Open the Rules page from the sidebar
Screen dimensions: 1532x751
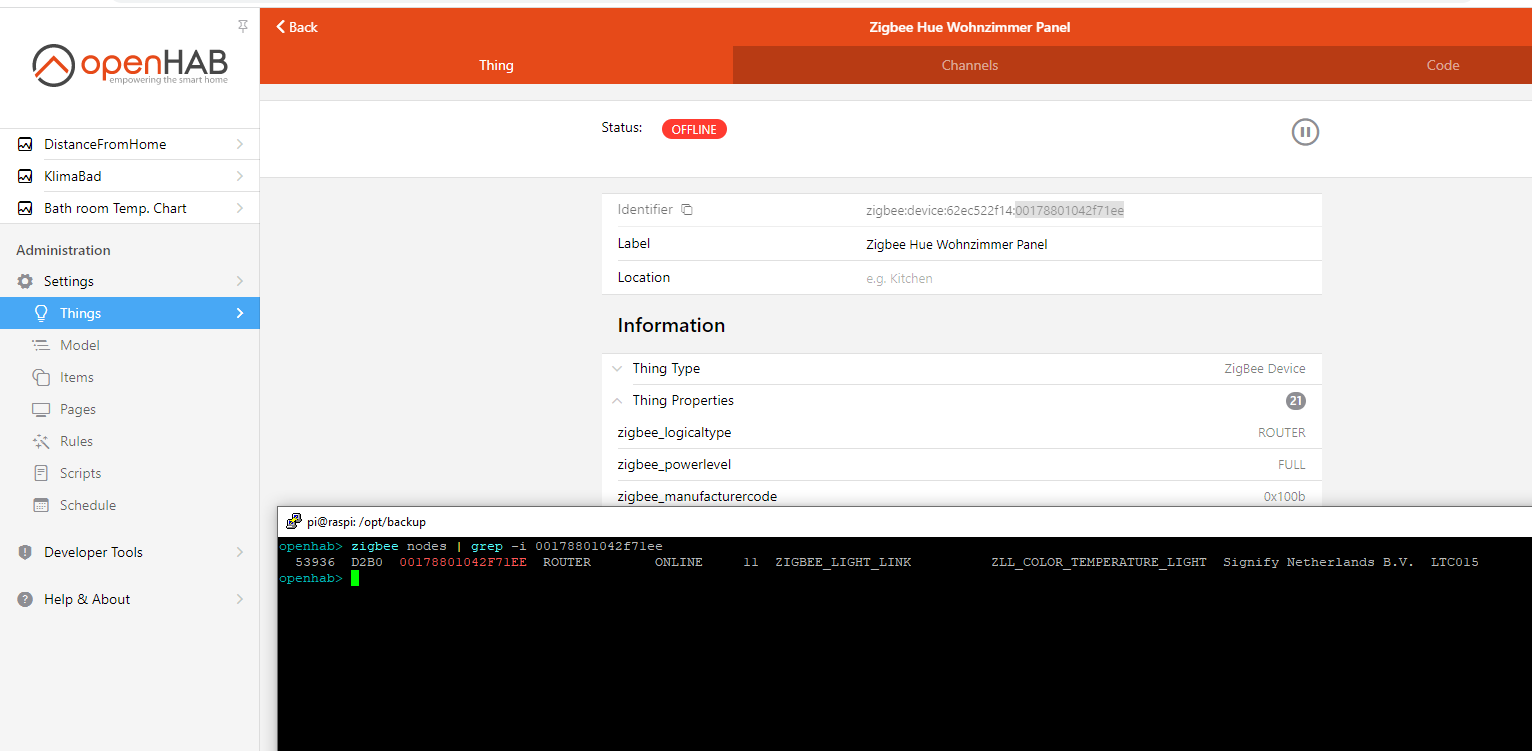(x=76, y=441)
